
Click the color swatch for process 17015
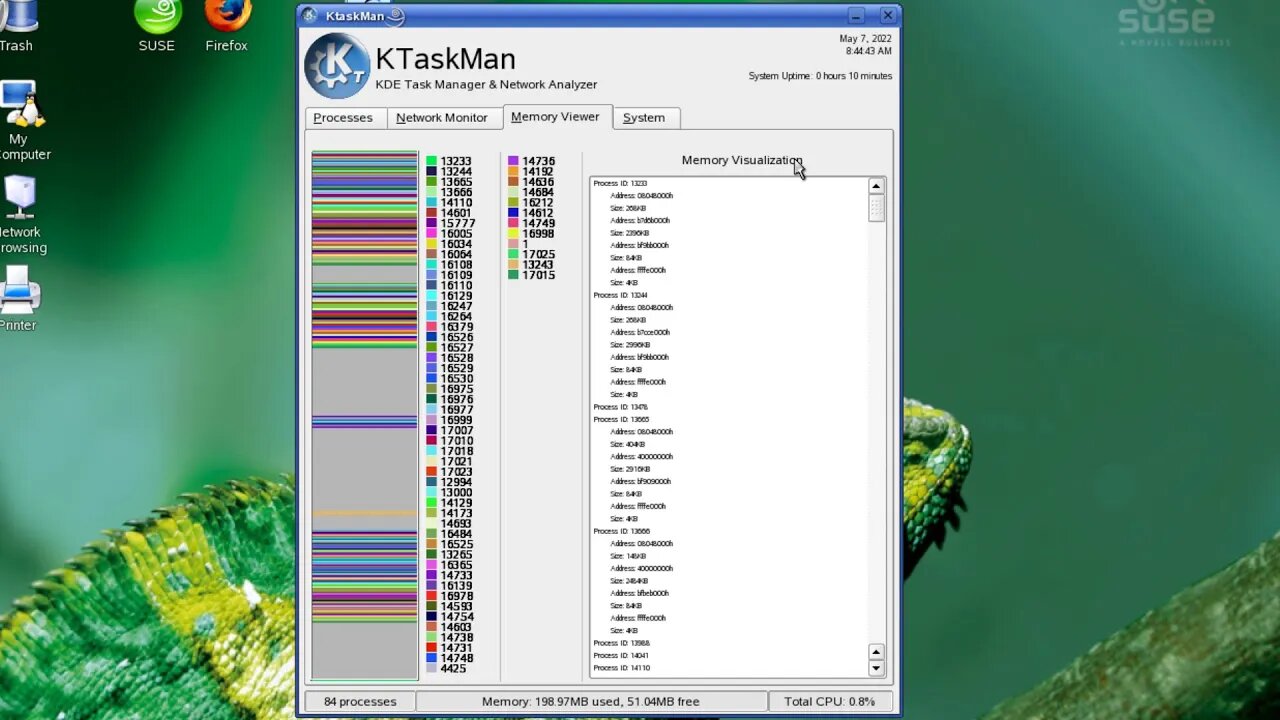(513, 275)
